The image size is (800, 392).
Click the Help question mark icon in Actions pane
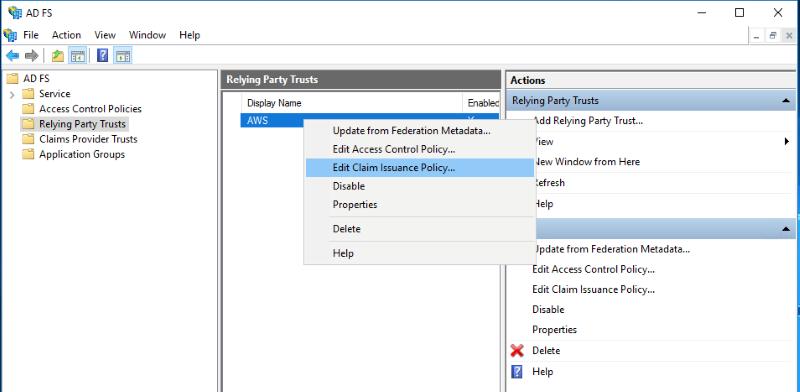click(517, 372)
